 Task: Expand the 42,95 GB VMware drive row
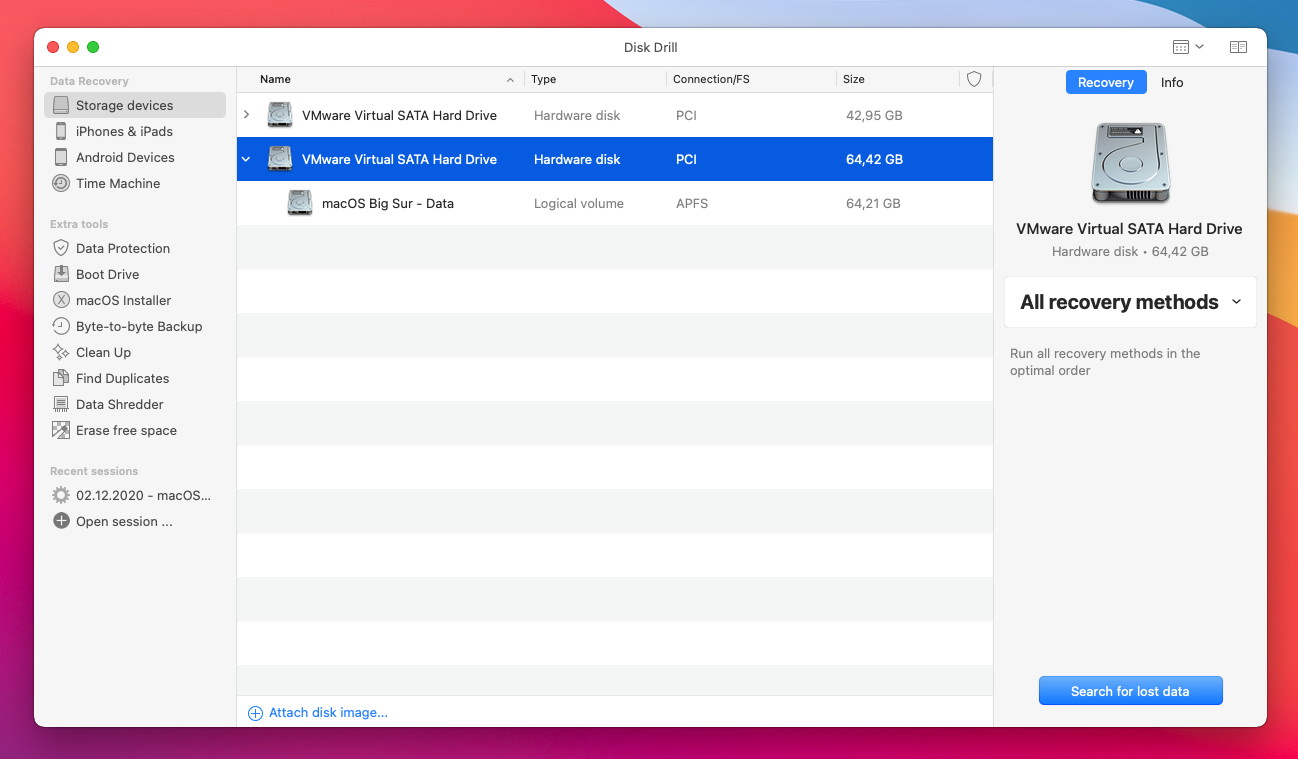(x=247, y=115)
